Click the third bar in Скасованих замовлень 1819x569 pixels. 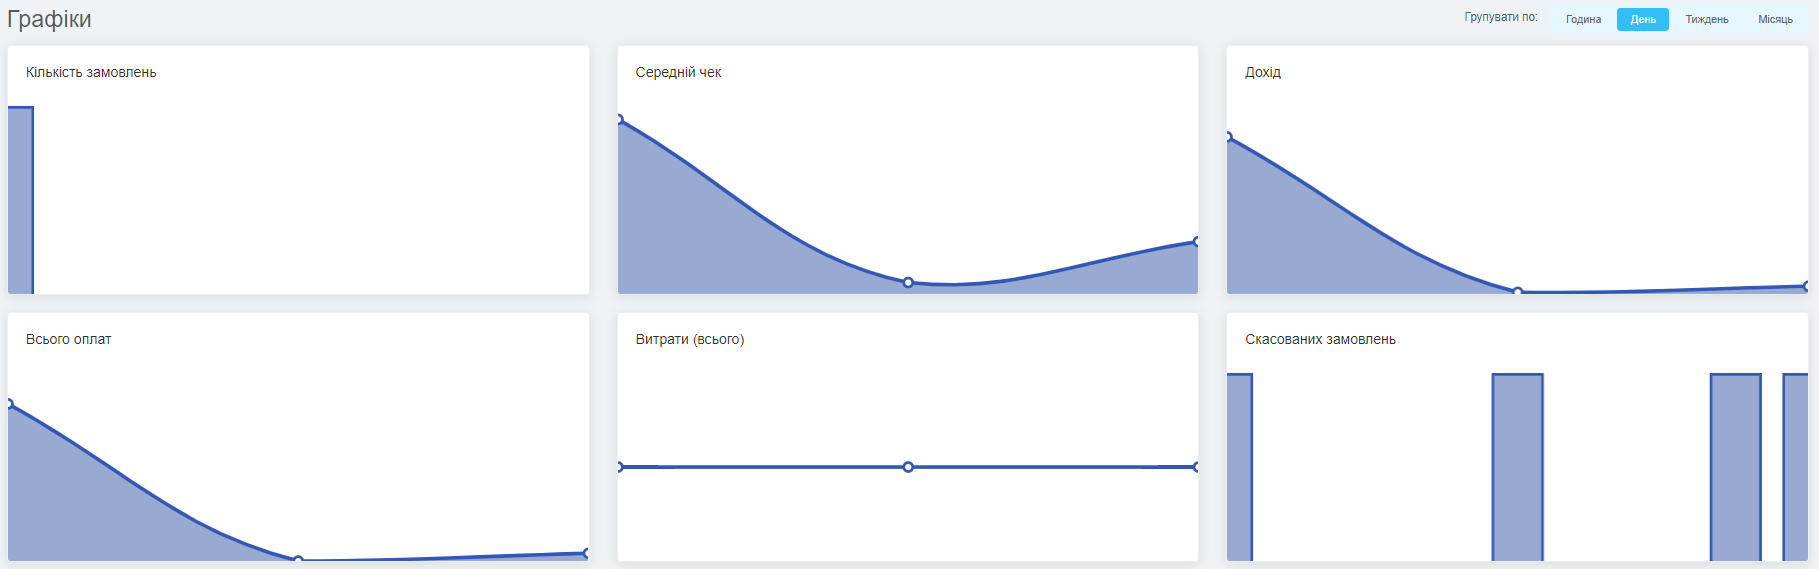tap(1735, 467)
